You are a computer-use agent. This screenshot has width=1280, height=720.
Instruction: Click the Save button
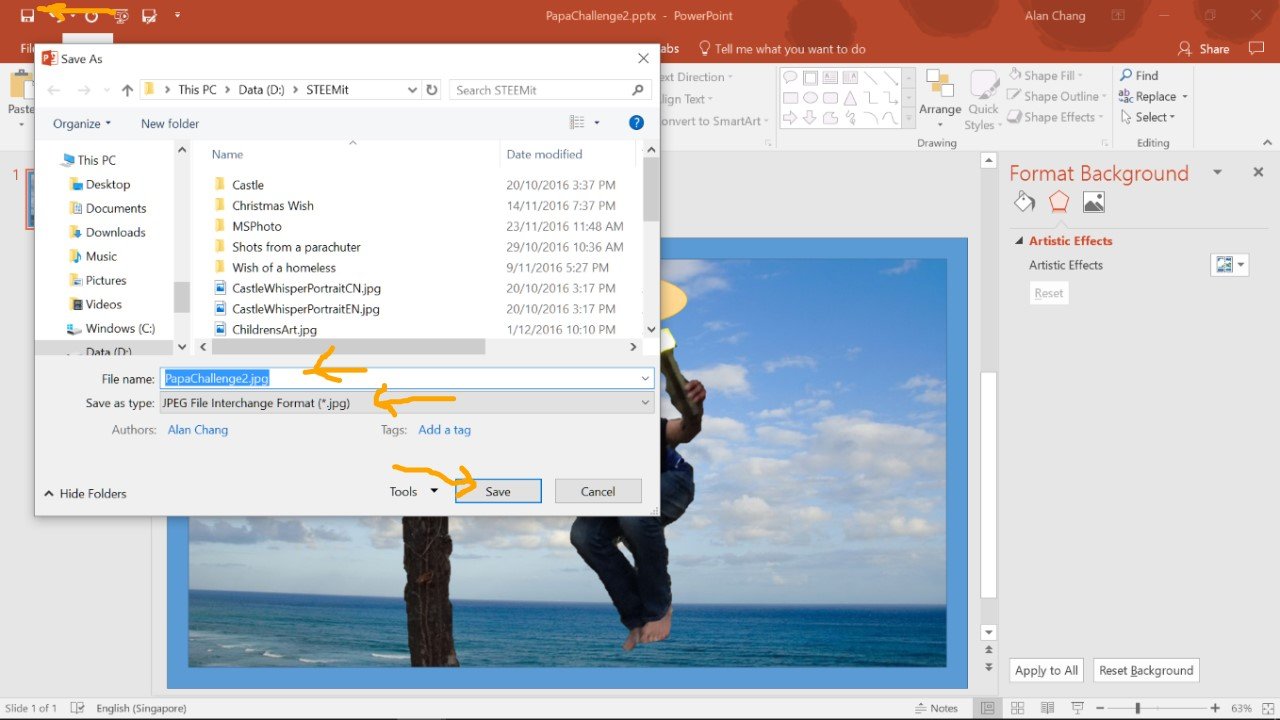498,491
